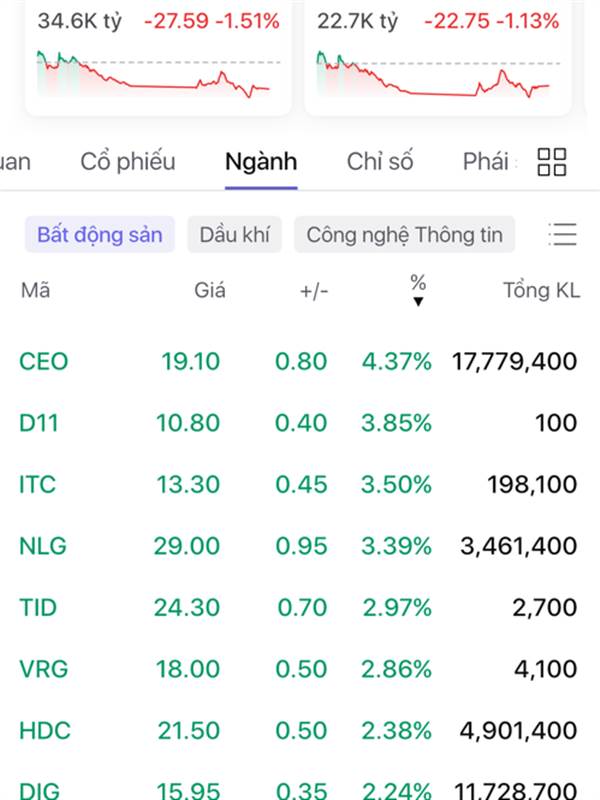Switch to the Chỉ số tab
600x800 pixels.
(380, 162)
